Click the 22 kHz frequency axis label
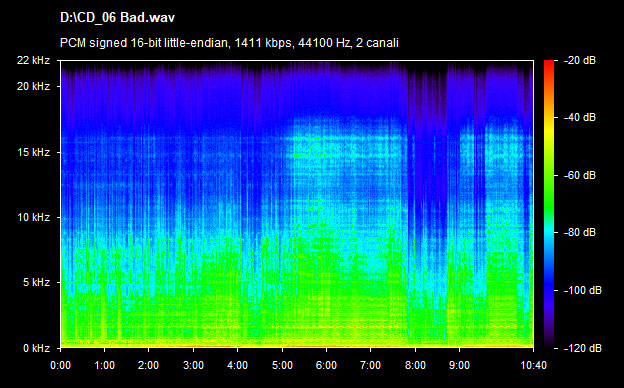Screen dimensions: 624x388 tap(33, 60)
